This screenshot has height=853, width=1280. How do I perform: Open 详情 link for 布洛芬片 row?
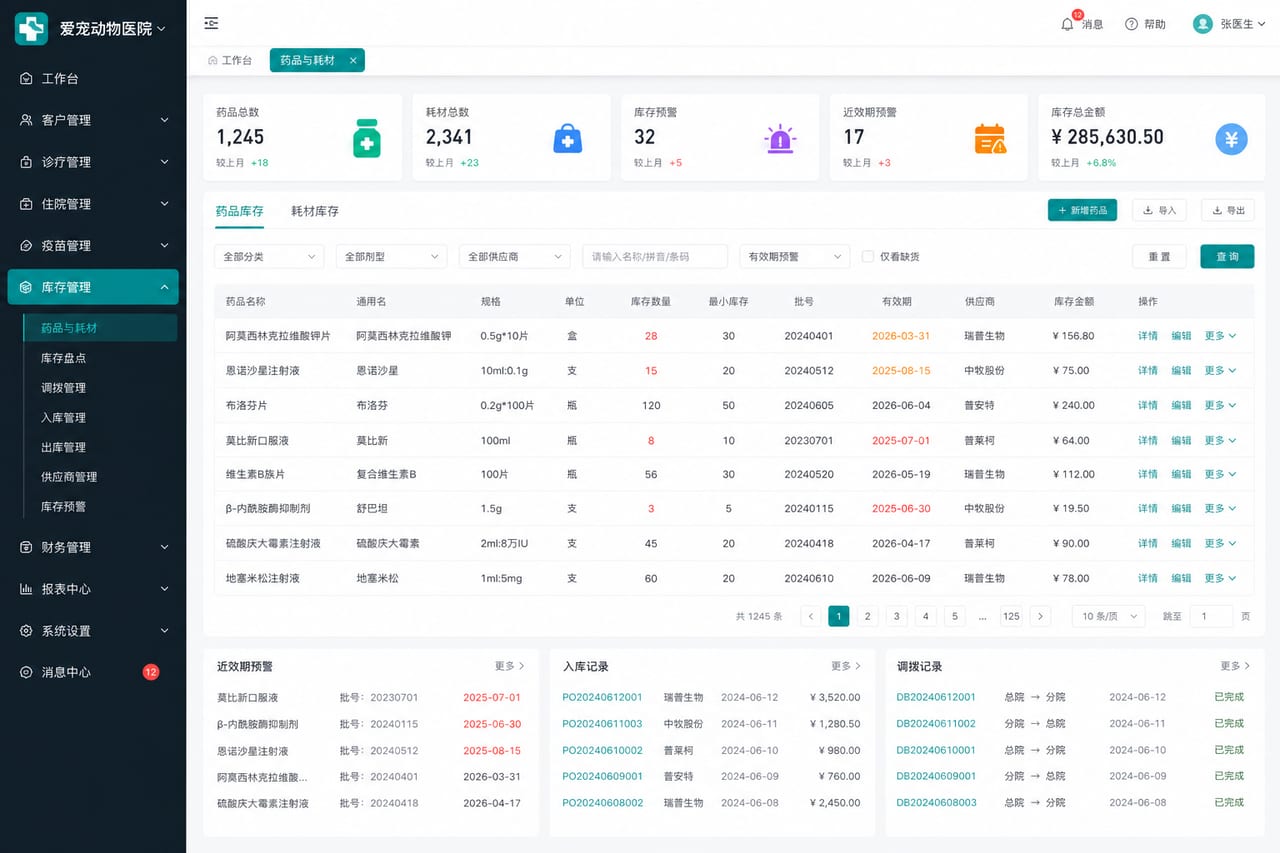[x=1148, y=405]
